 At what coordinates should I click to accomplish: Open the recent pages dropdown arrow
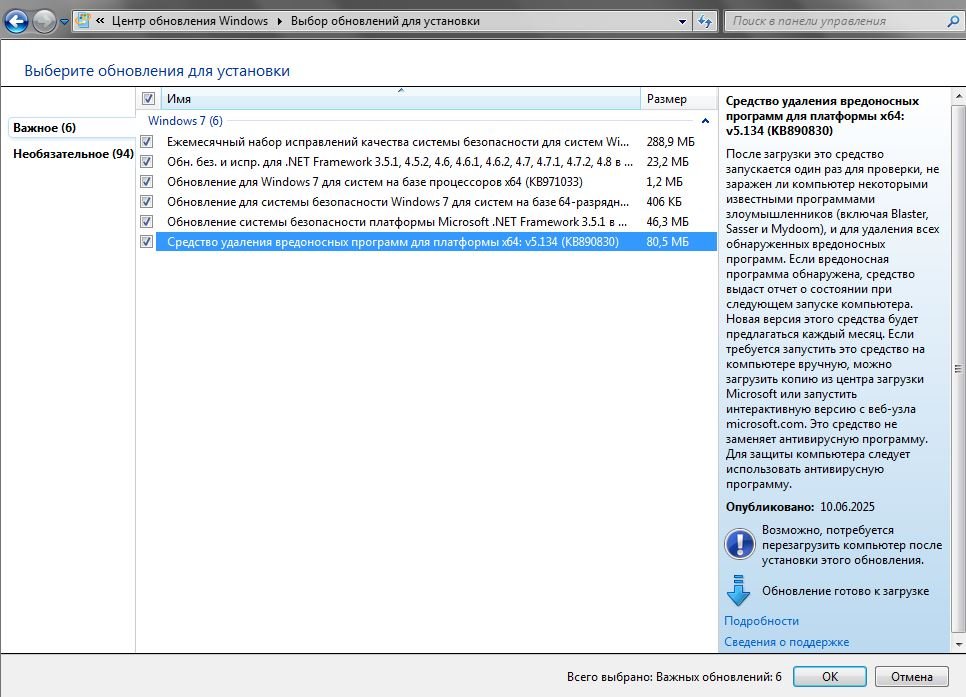64,22
